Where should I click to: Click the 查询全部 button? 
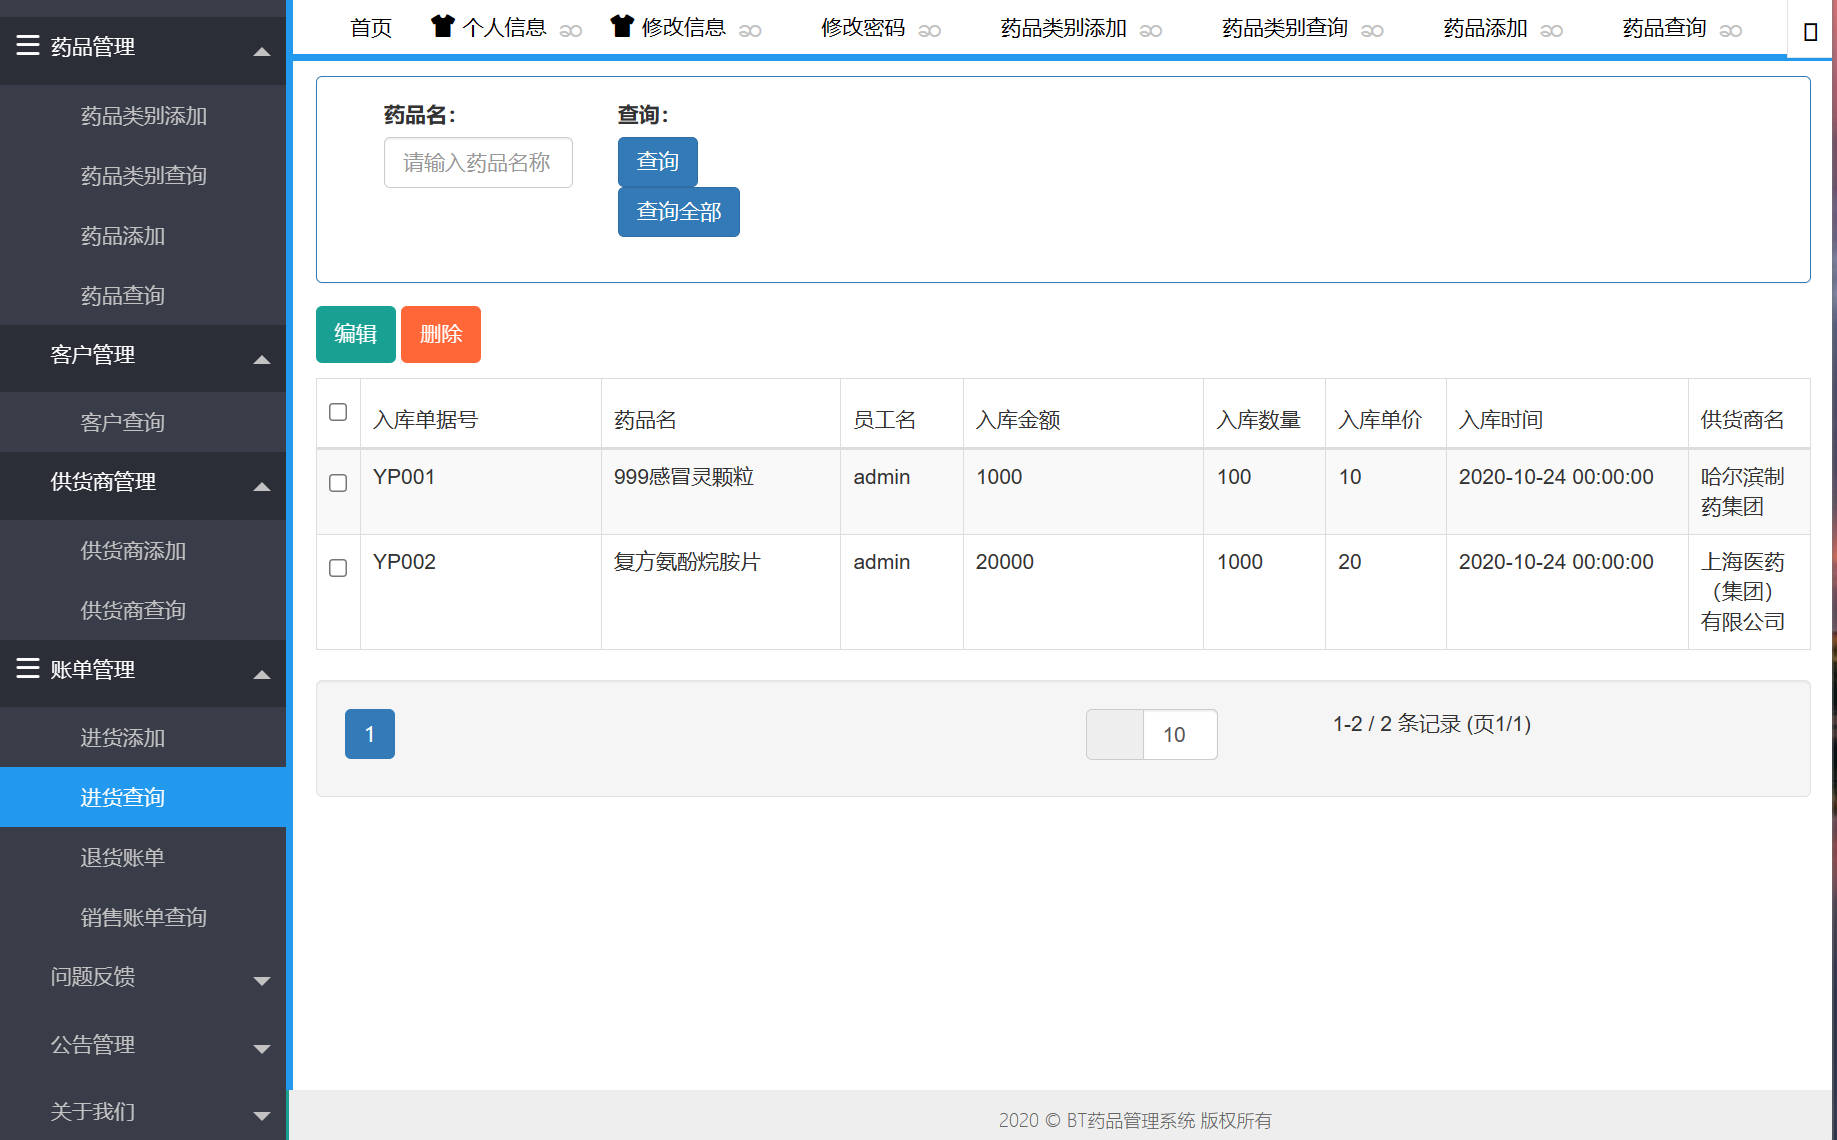pyautogui.click(x=678, y=211)
